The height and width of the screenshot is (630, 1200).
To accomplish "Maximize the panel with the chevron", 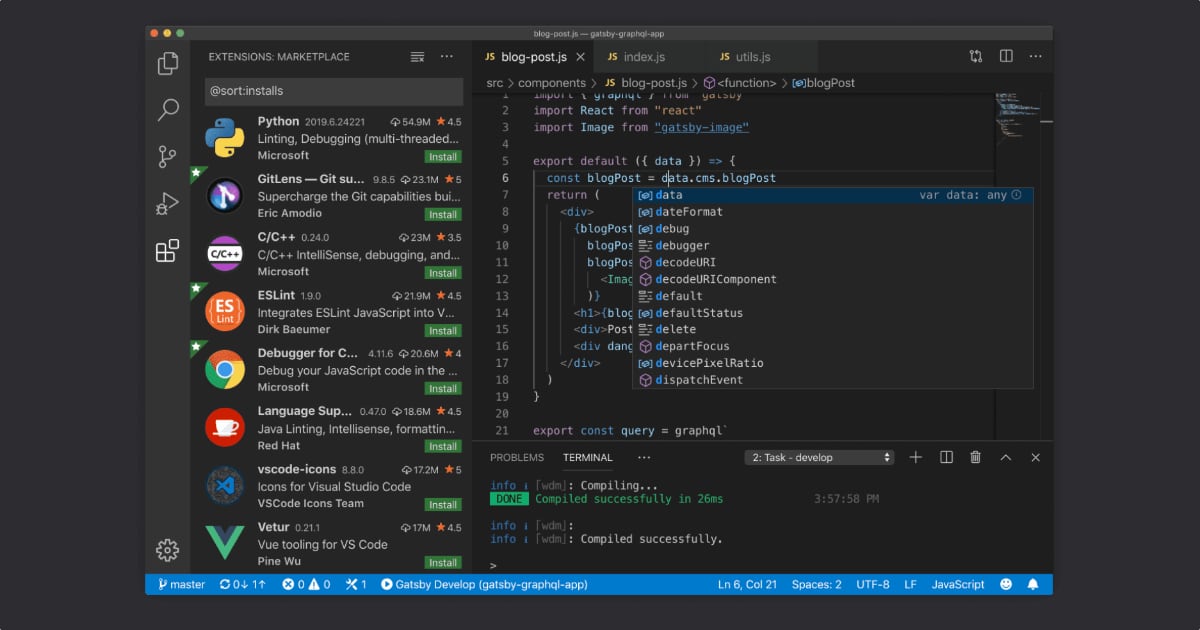I will [1005, 457].
